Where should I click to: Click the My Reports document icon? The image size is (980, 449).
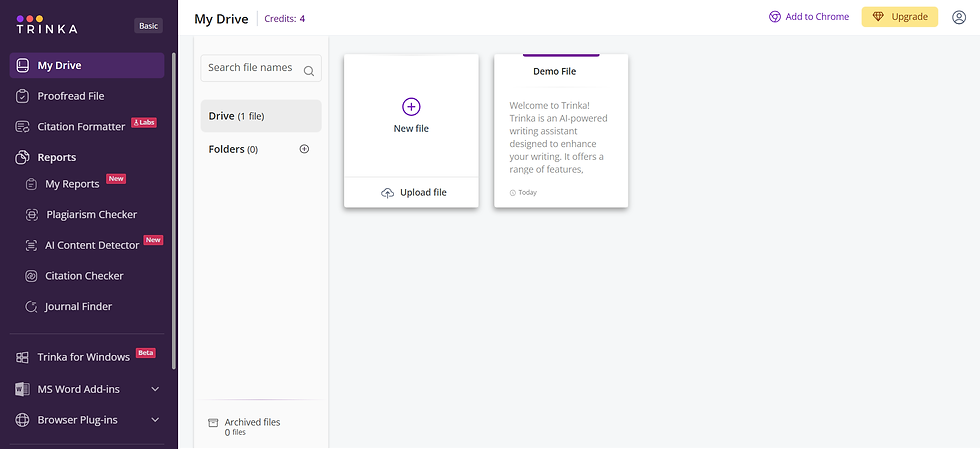[x=31, y=184]
